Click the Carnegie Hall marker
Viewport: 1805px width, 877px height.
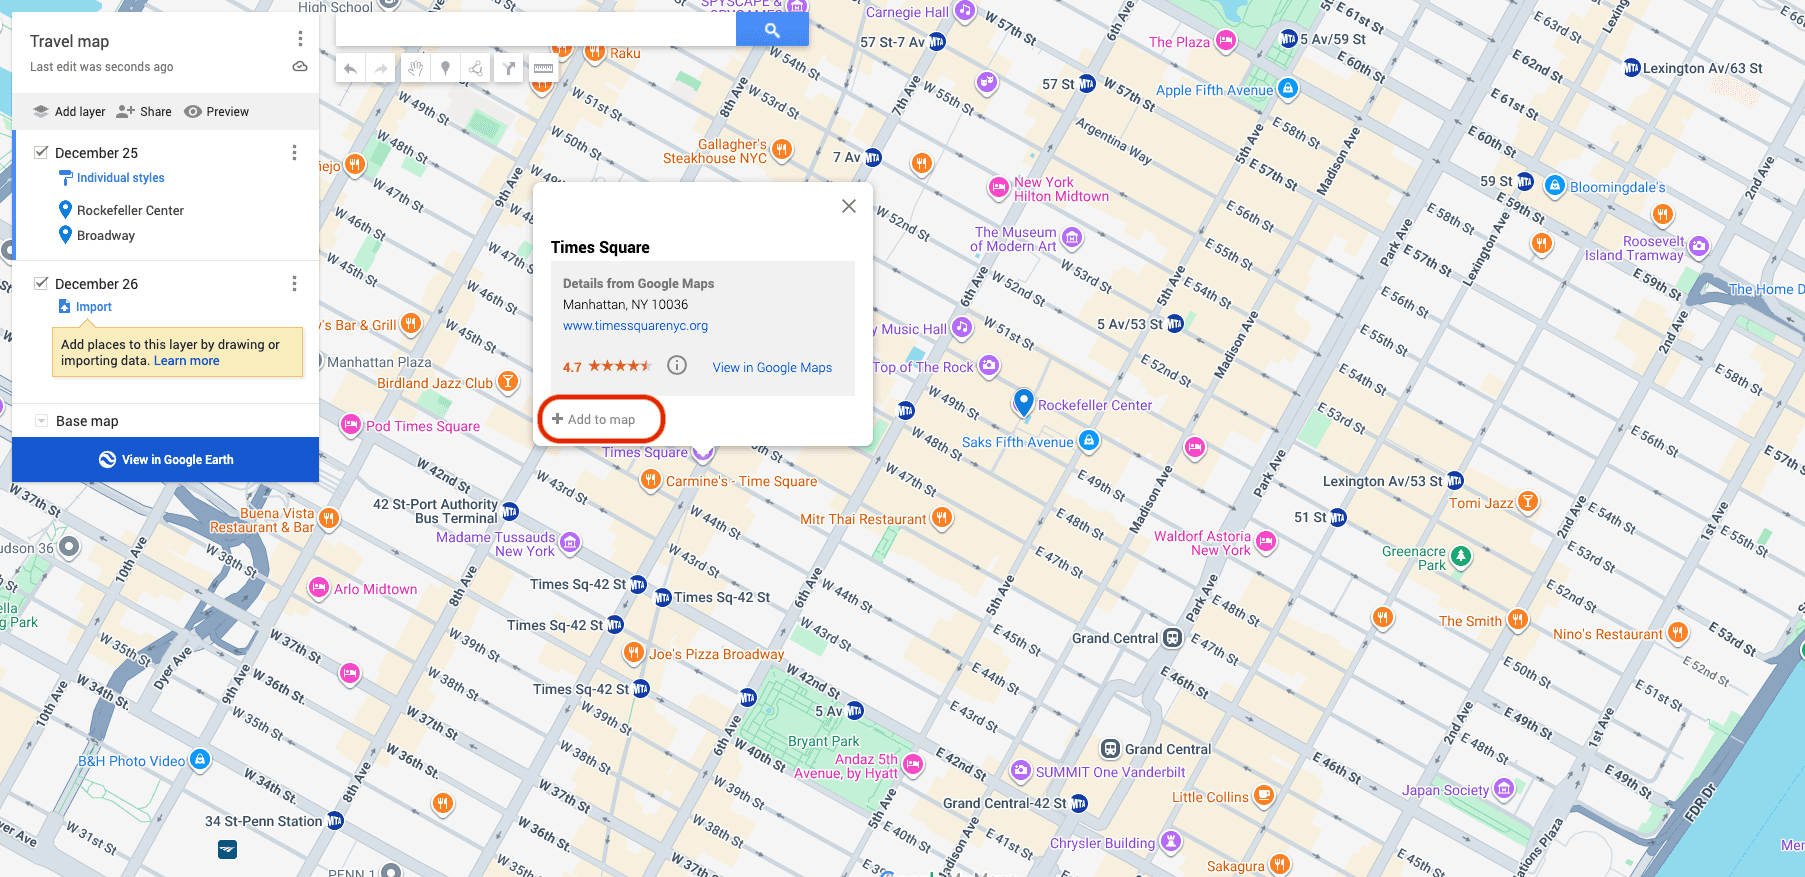pos(964,11)
